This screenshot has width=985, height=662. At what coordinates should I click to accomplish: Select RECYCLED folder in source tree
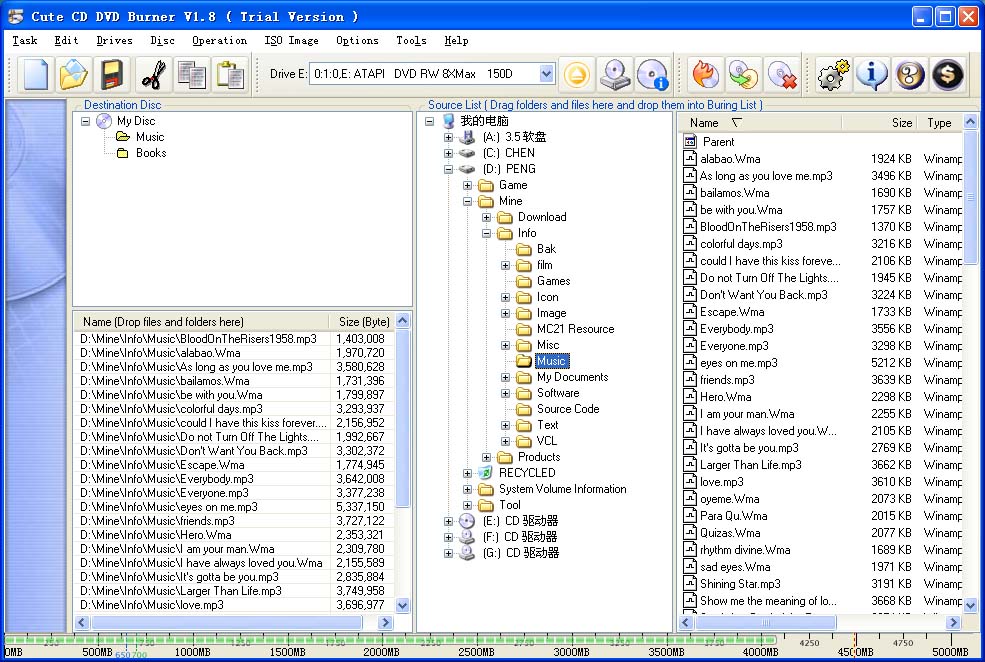[x=527, y=473]
